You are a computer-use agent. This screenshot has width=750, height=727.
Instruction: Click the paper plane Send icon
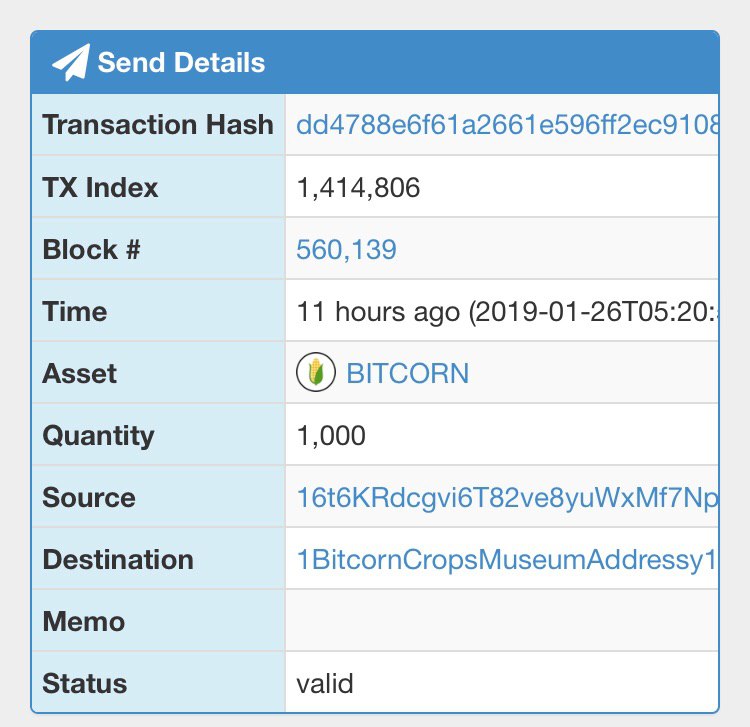[71, 62]
